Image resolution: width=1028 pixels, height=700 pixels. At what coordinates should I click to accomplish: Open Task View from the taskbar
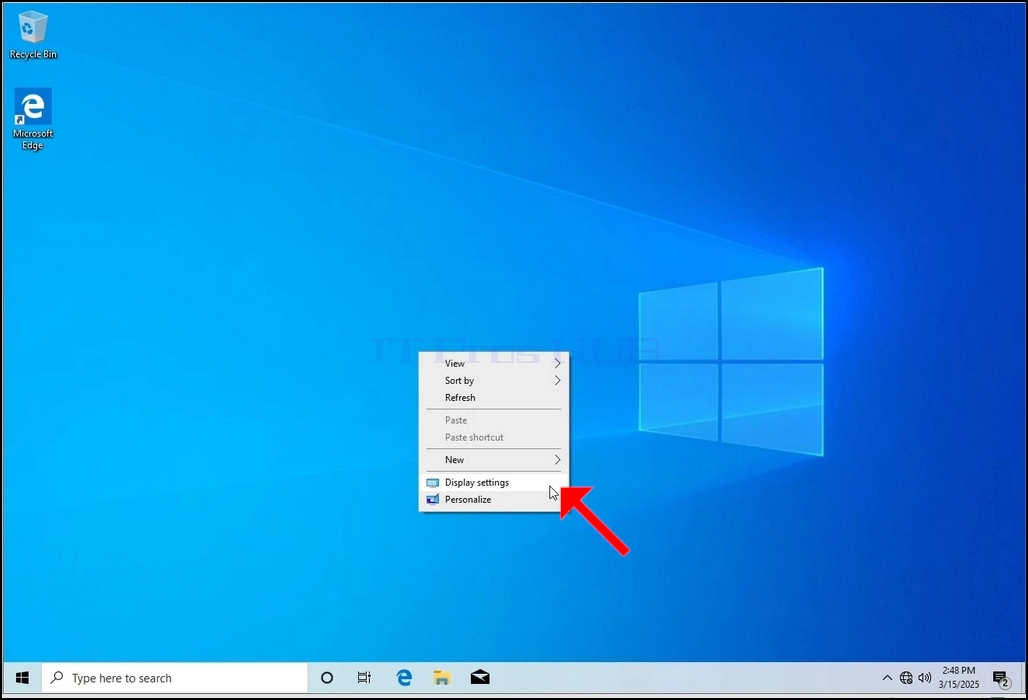[x=365, y=678]
